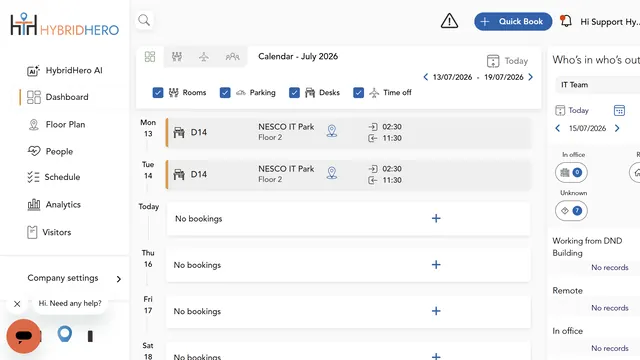Go to next week after 19/07/2026
Viewport: 640px width, 360px height.
(x=531, y=77)
